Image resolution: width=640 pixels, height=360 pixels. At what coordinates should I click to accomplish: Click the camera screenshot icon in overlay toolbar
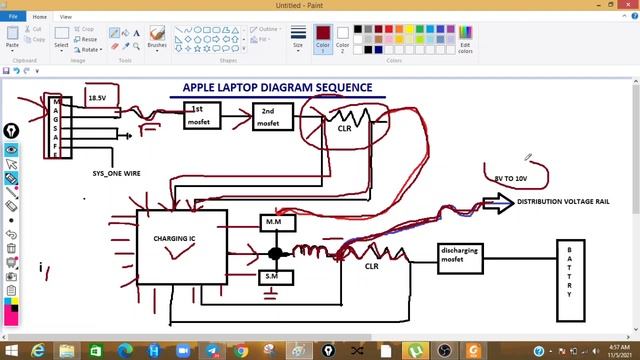(x=11, y=277)
